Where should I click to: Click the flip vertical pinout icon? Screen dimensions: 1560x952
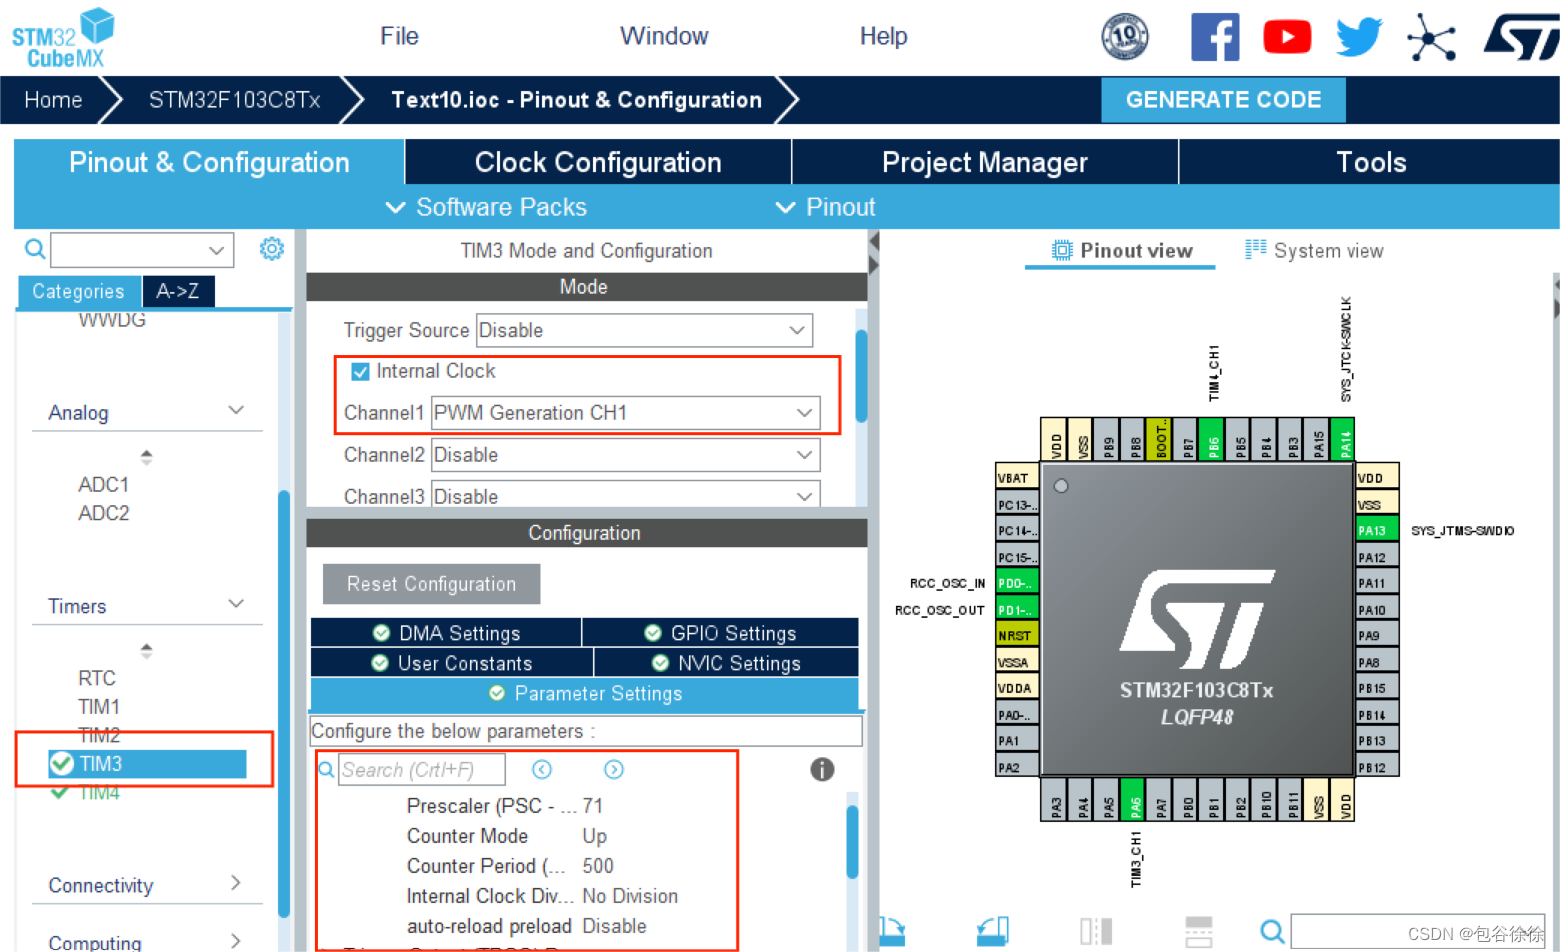pyautogui.click(x=1198, y=932)
